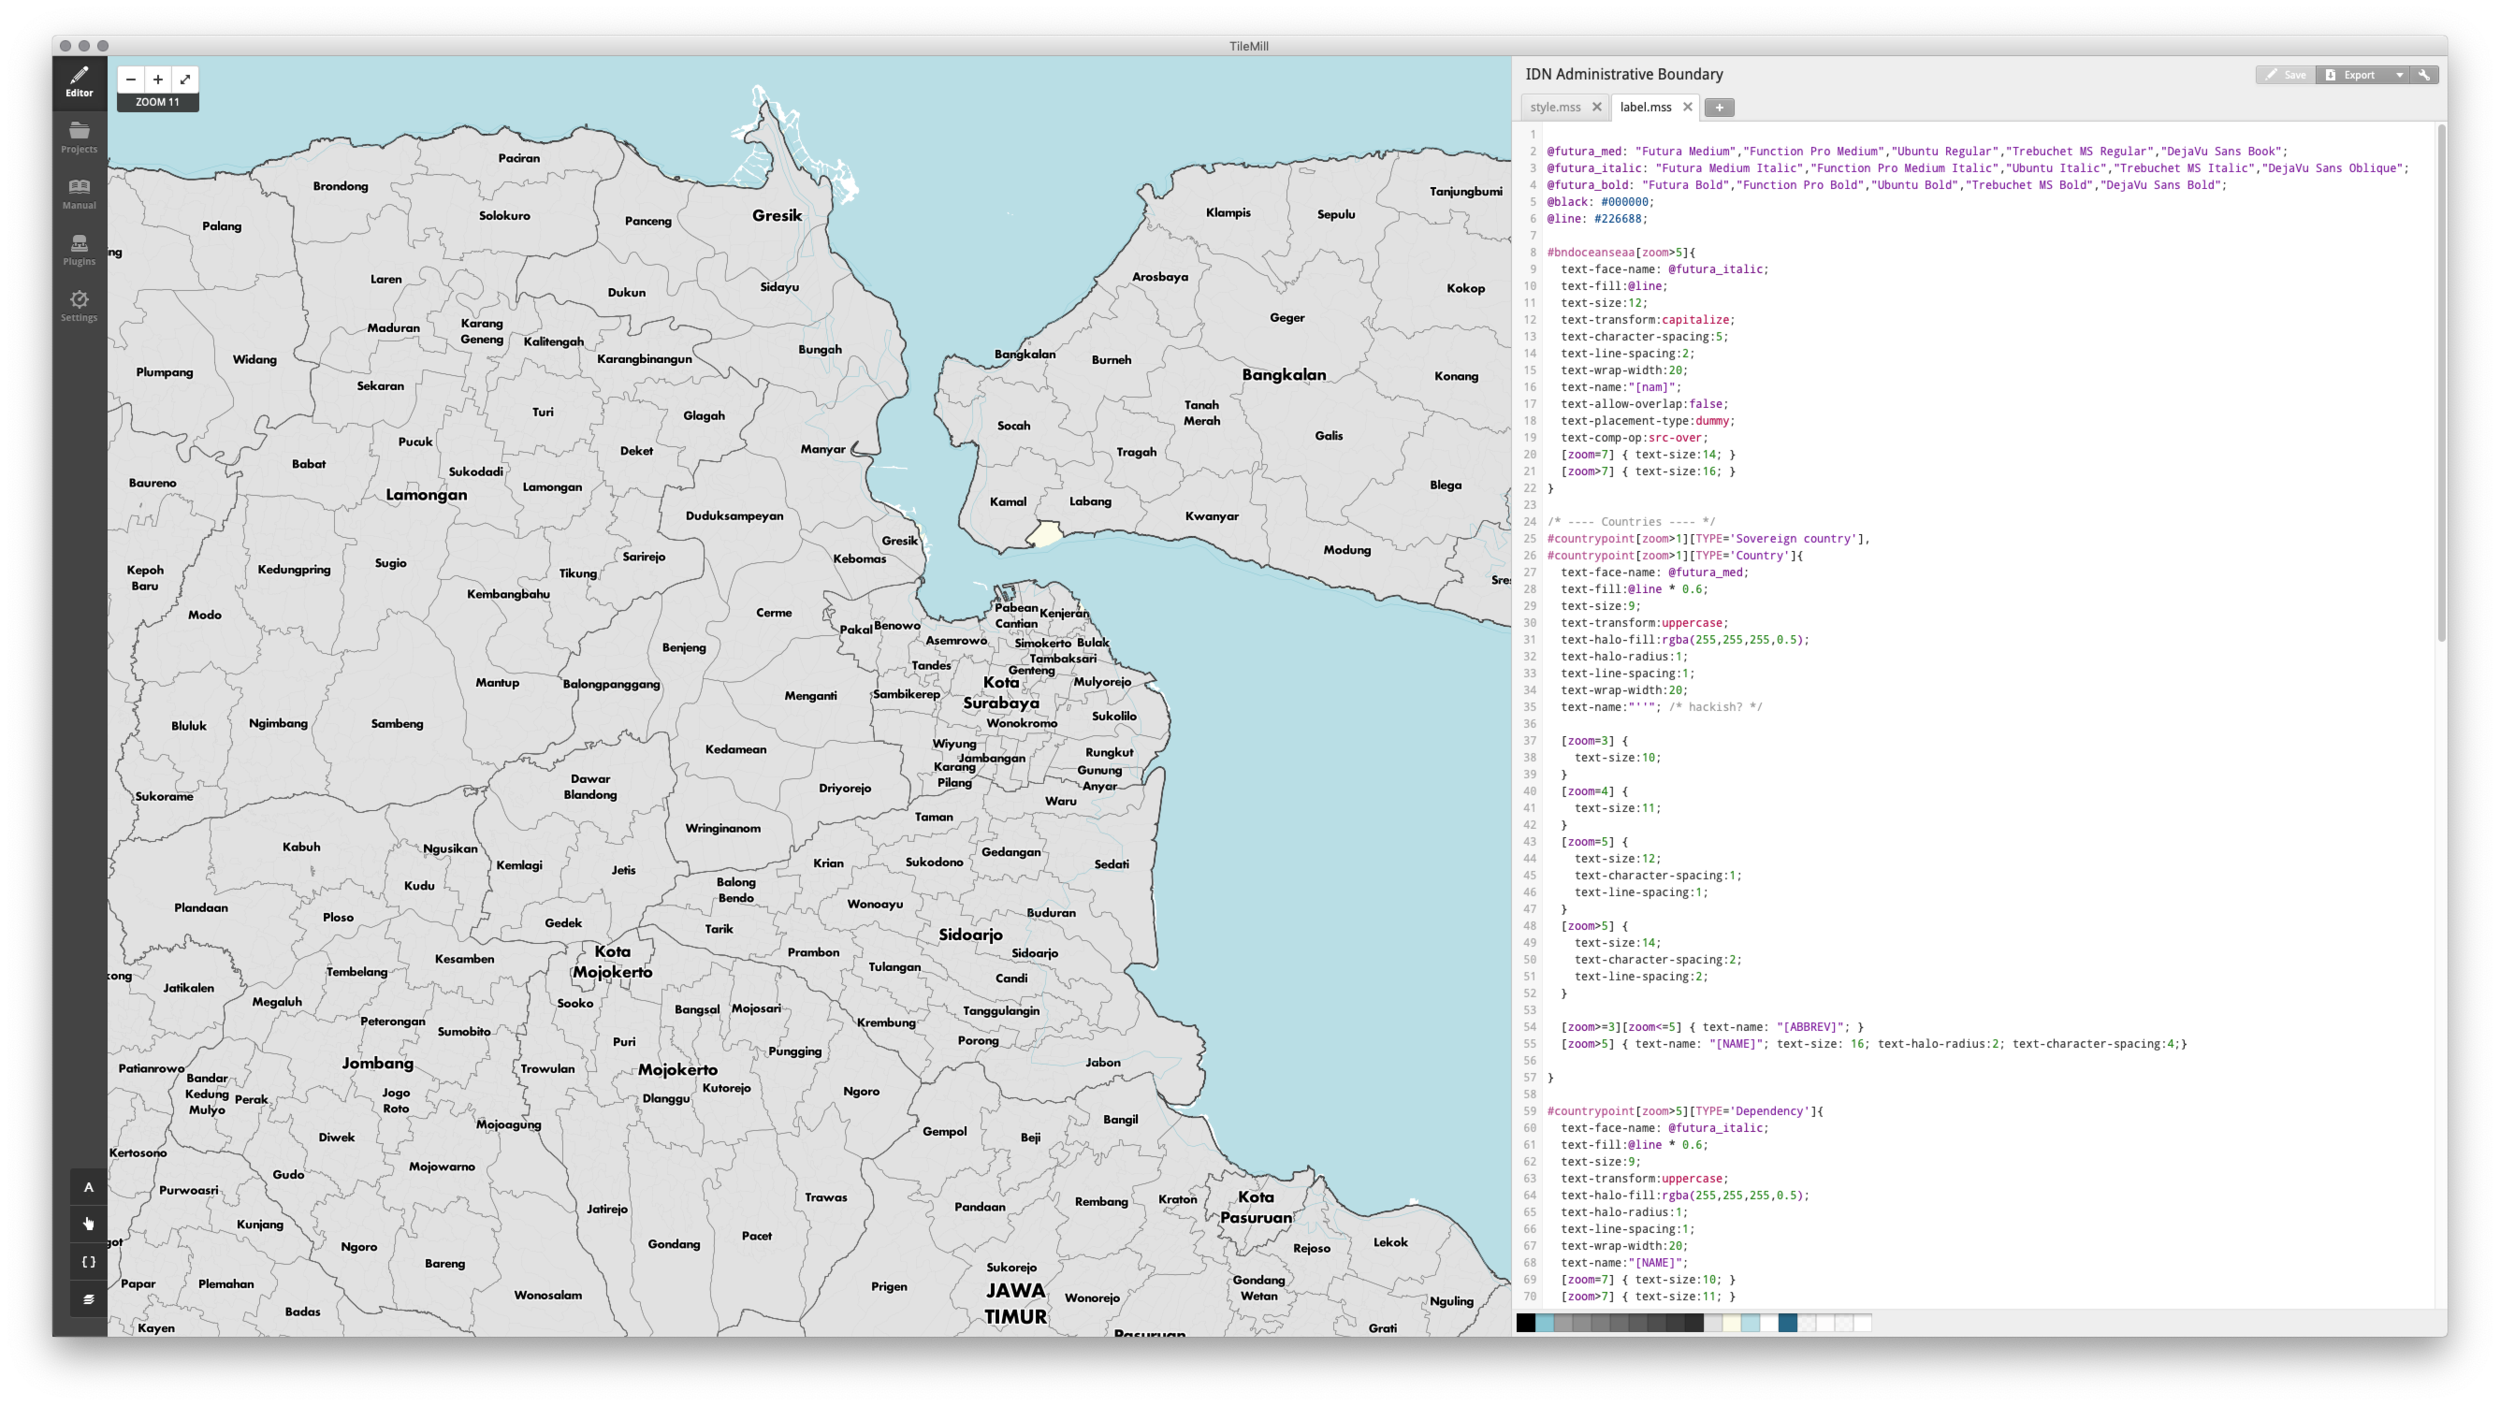Open project settings wrench
This screenshot has width=2500, height=1406.
(x=2424, y=75)
